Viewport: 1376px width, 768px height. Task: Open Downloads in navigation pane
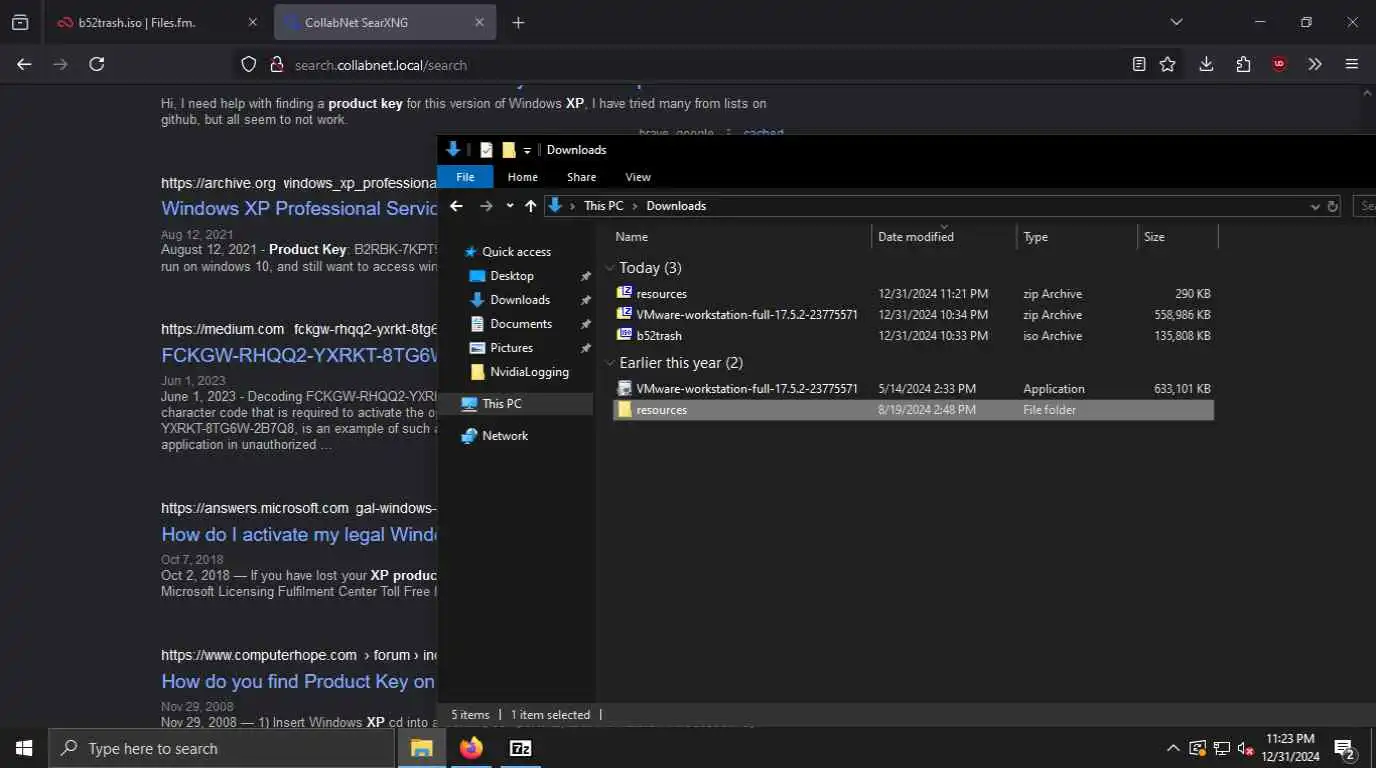pyautogui.click(x=520, y=300)
